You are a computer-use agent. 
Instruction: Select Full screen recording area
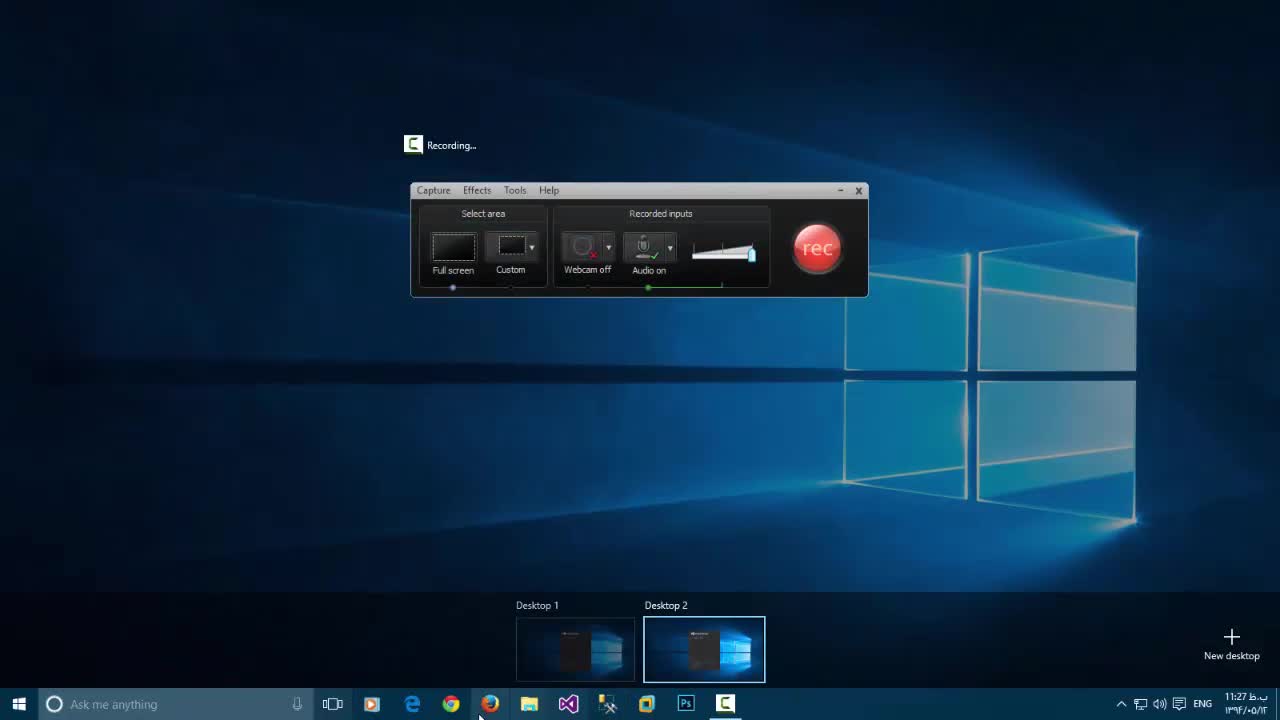pos(453,247)
